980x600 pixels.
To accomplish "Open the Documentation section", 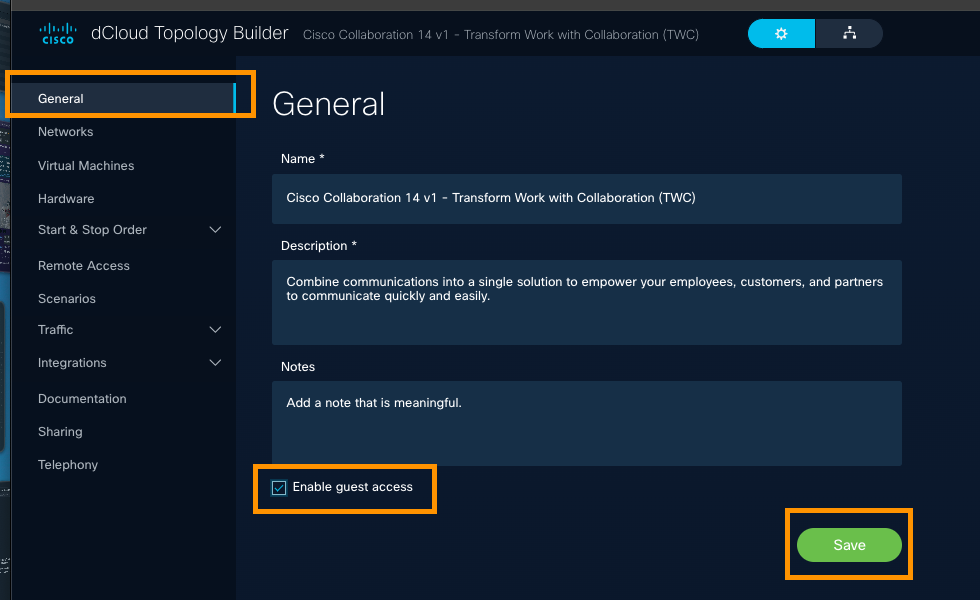I will [x=82, y=399].
